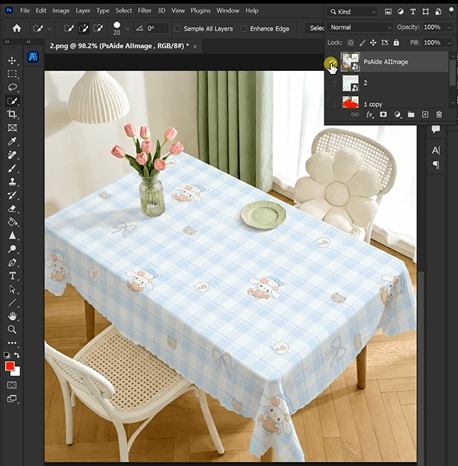Open the PsAide plugin panel icon

pos(33,57)
